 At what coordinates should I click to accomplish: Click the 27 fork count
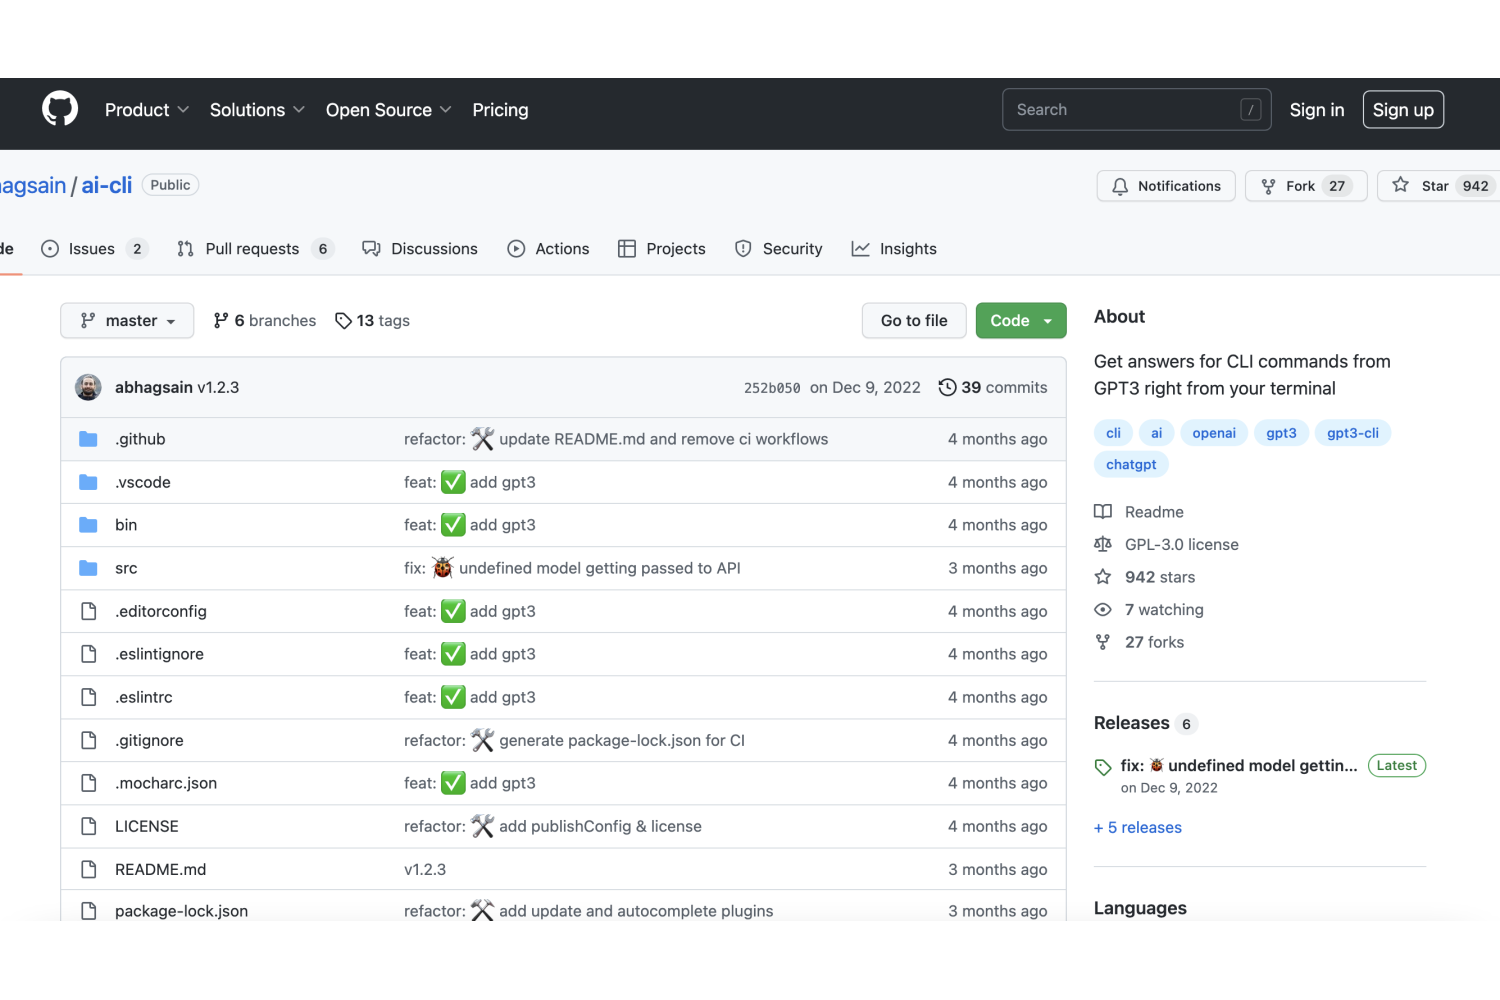tap(1337, 186)
